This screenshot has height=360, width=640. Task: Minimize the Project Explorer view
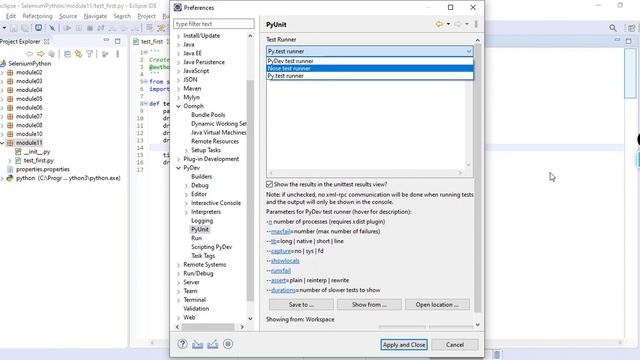(x=106, y=41)
